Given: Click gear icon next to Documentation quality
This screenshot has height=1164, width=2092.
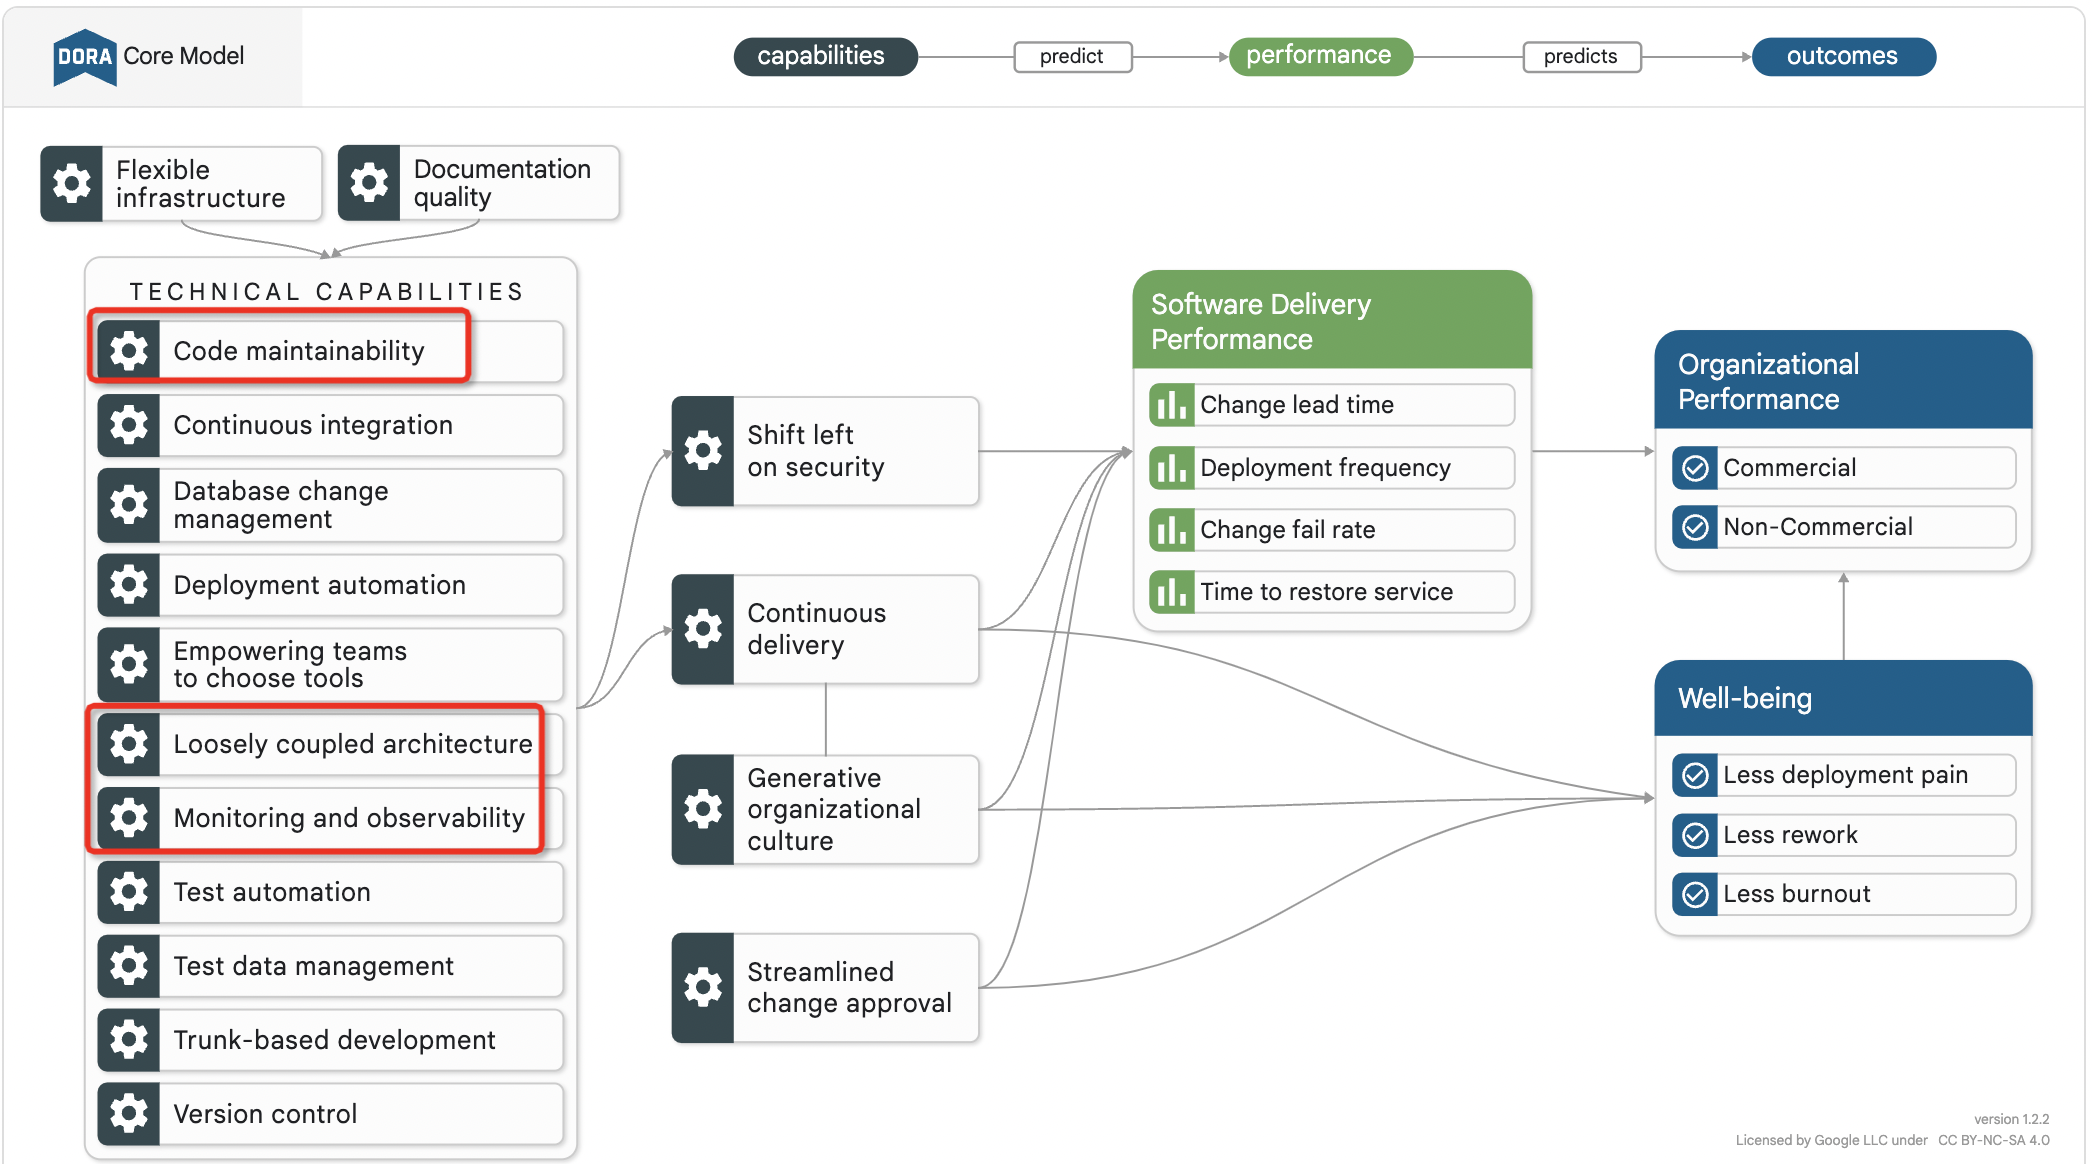Looking at the screenshot, I should coord(369,183).
